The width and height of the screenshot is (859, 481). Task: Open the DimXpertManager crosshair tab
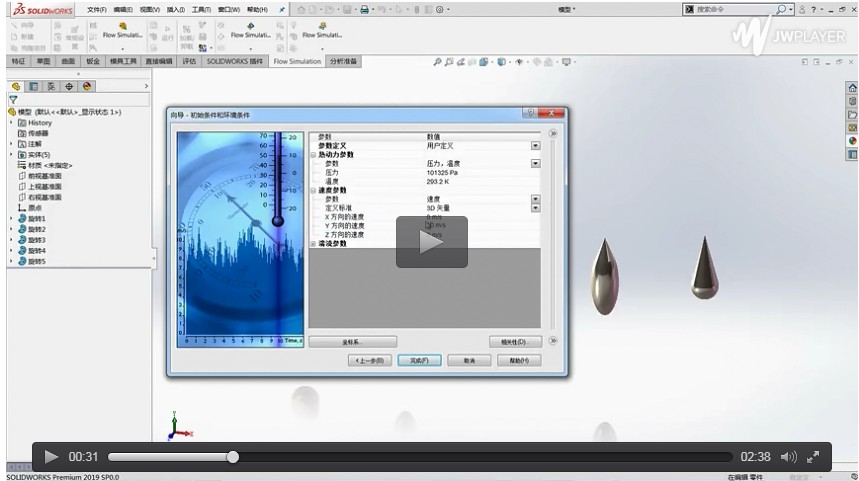coord(69,86)
